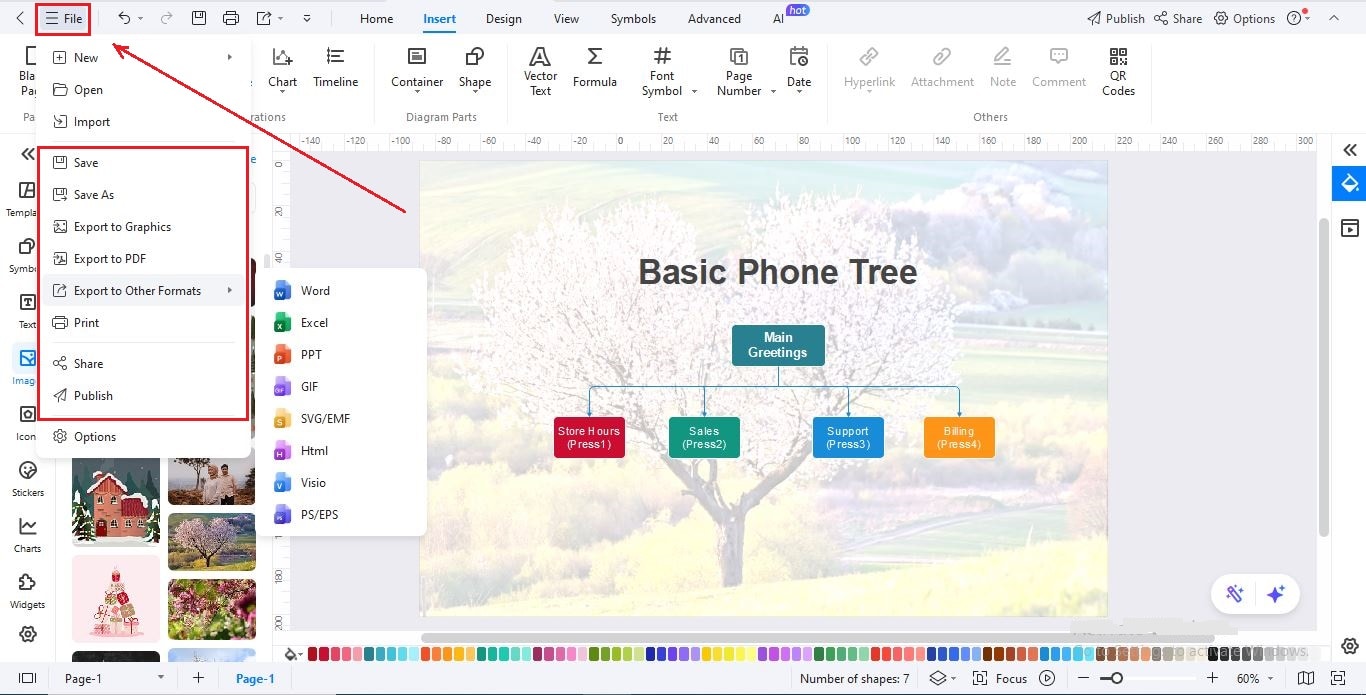Insert QR Codes

pyautogui.click(x=1118, y=71)
